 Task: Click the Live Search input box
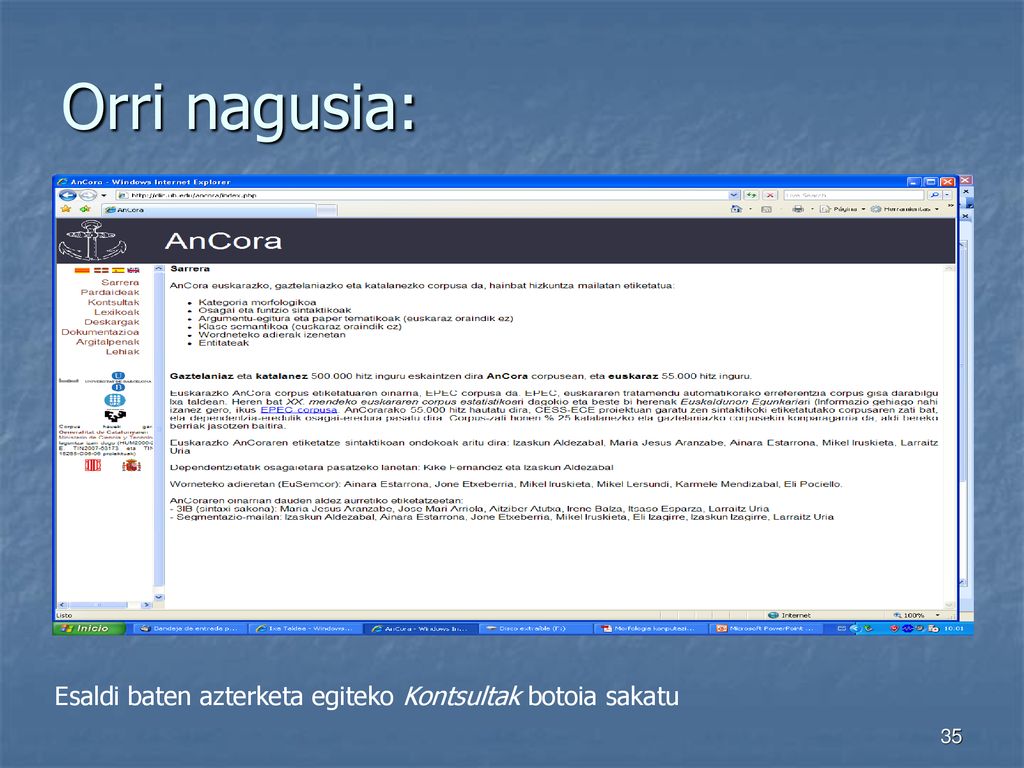[854, 195]
